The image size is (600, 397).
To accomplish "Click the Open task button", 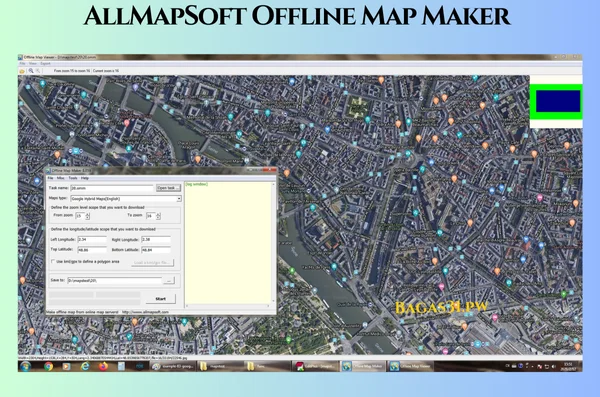I will [x=168, y=188].
